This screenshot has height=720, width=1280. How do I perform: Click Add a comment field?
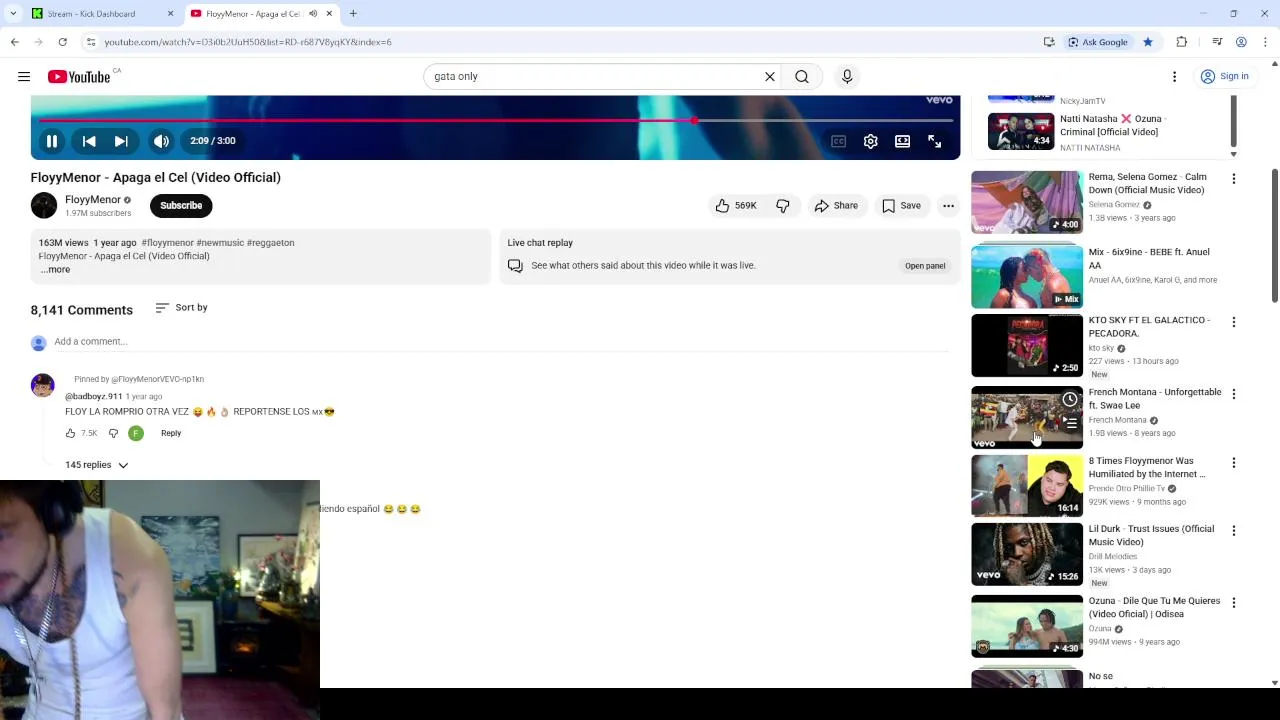coord(500,342)
